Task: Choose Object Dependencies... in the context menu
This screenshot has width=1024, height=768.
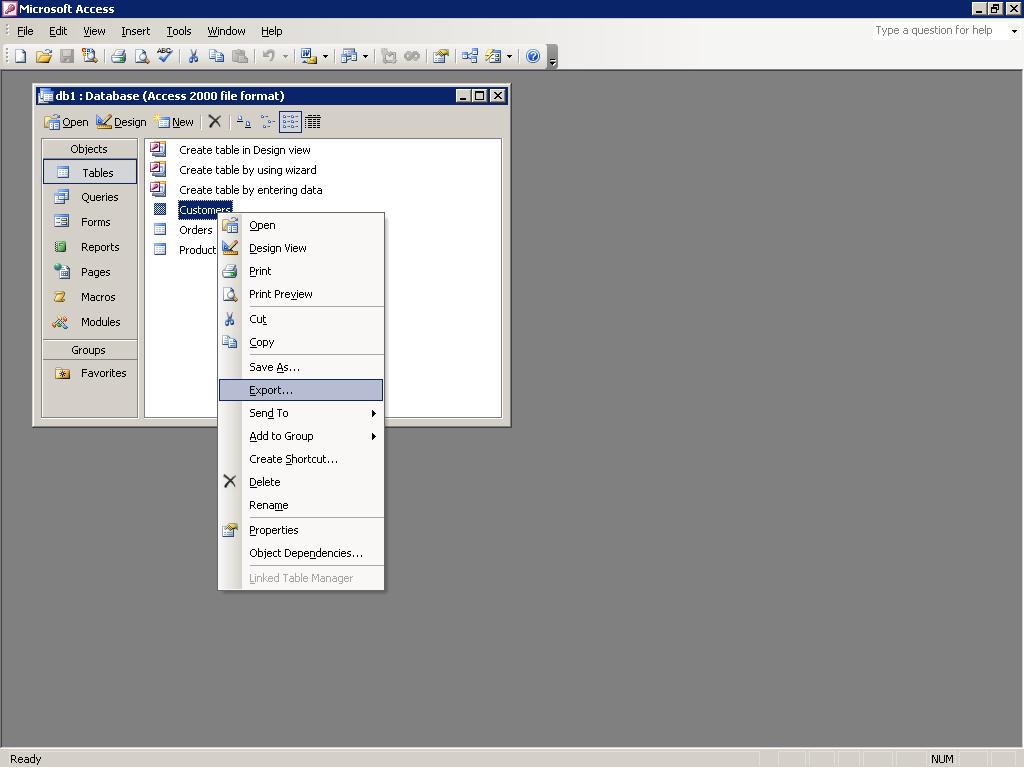Action: 301,553
